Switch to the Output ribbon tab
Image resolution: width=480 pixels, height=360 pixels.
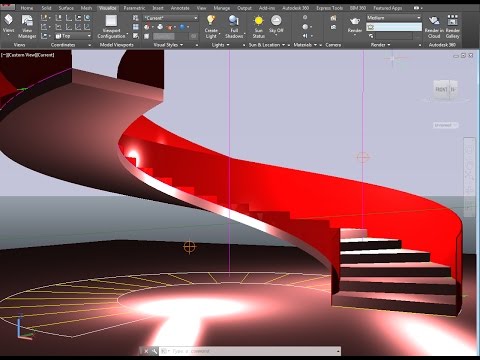[x=244, y=8]
